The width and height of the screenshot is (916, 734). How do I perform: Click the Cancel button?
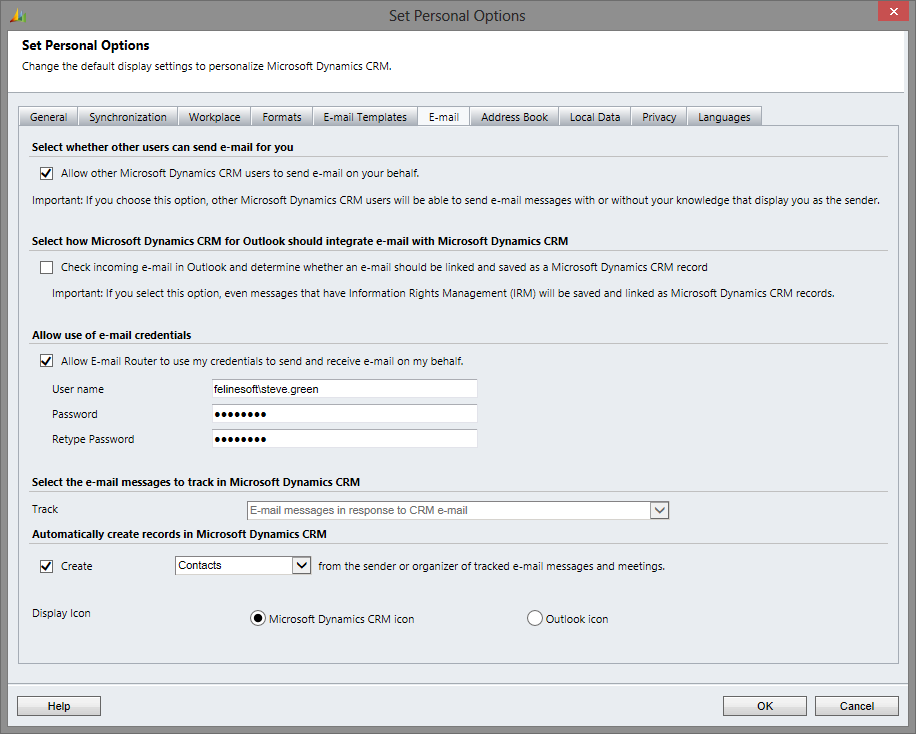click(856, 706)
